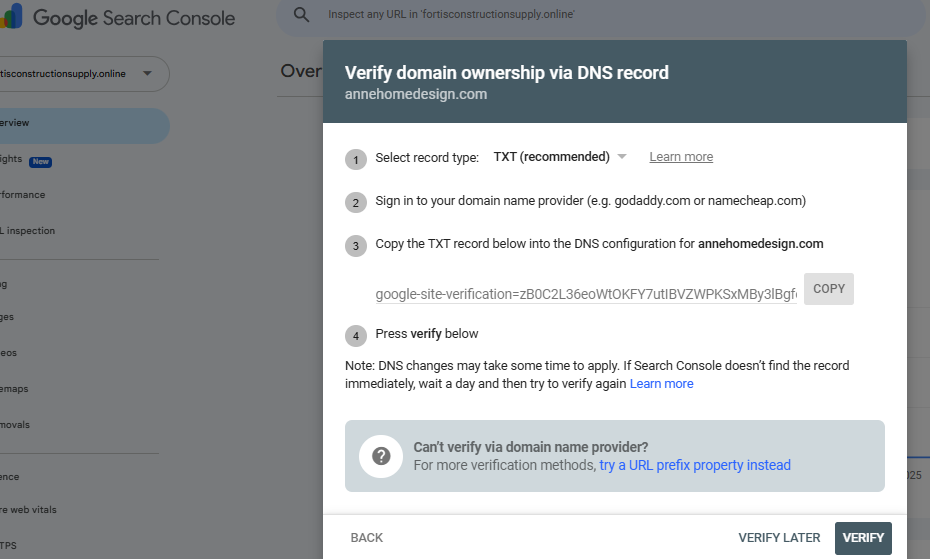The height and width of the screenshot is (559, 930).
Task: Go to URL inspection in sidebar
Action: click(28, 231)
